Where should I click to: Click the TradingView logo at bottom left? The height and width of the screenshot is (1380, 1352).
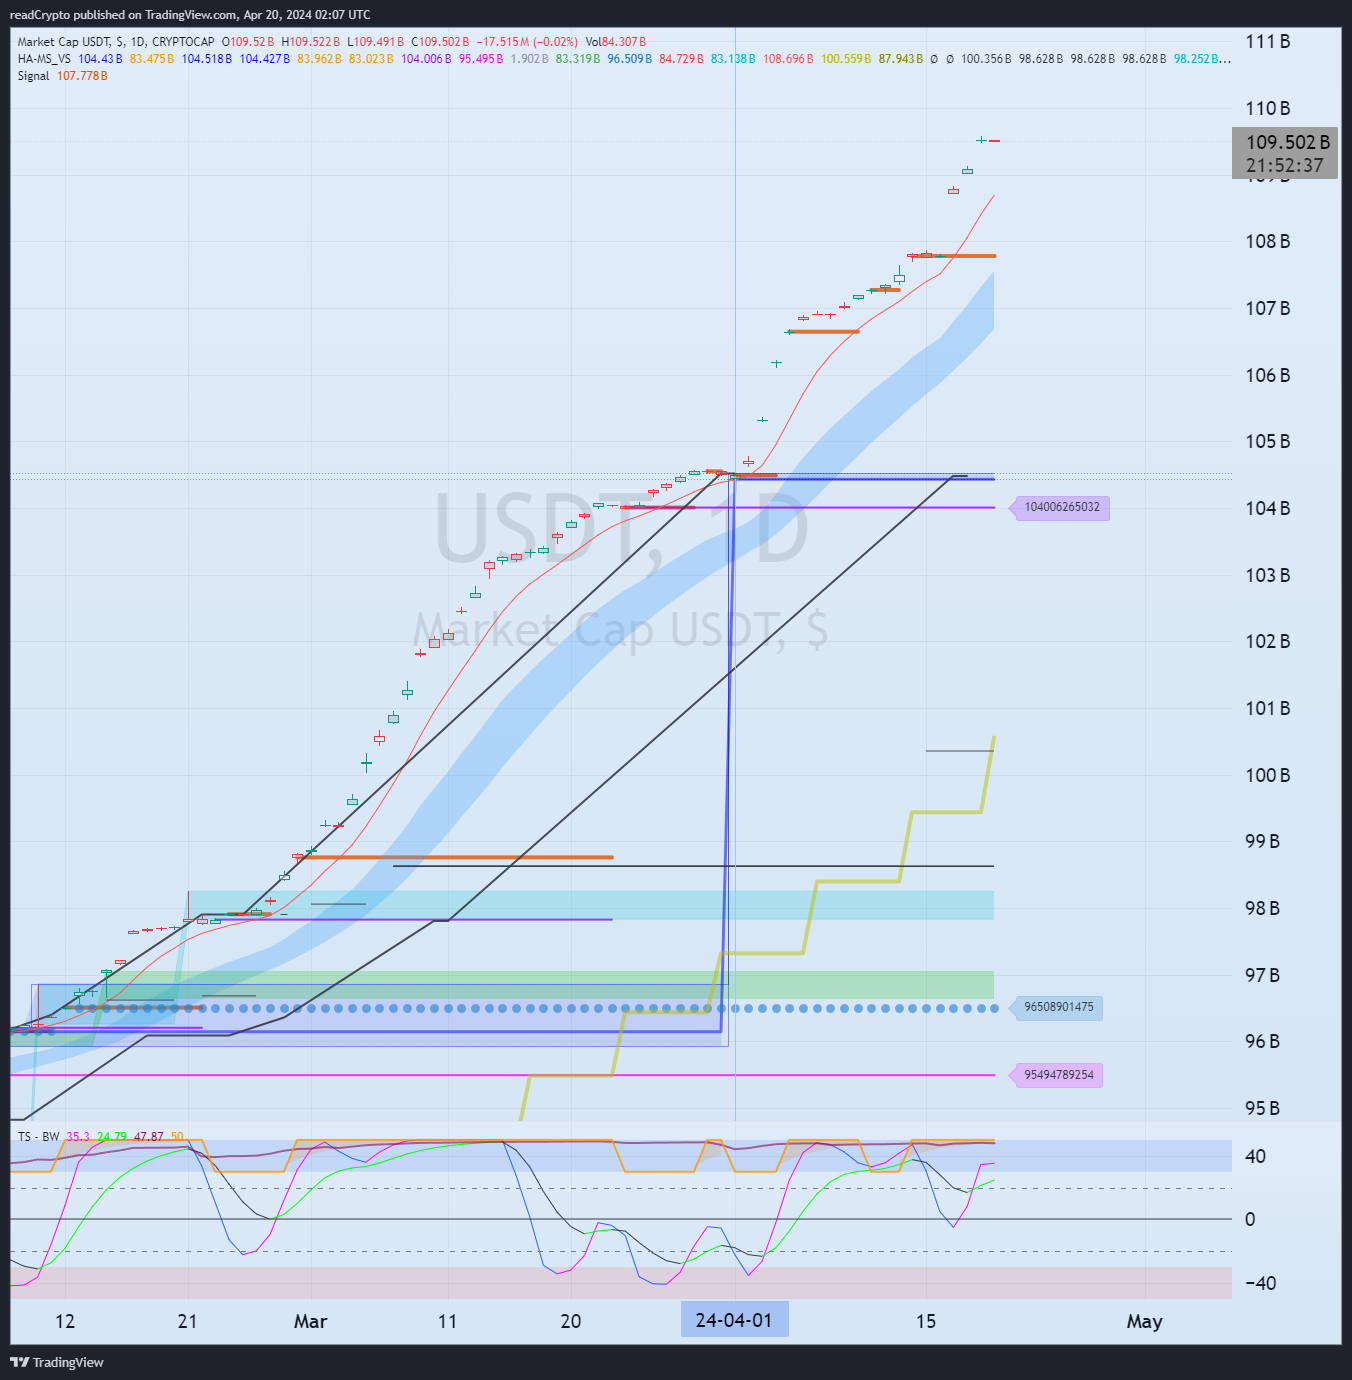coord(57,1362)
